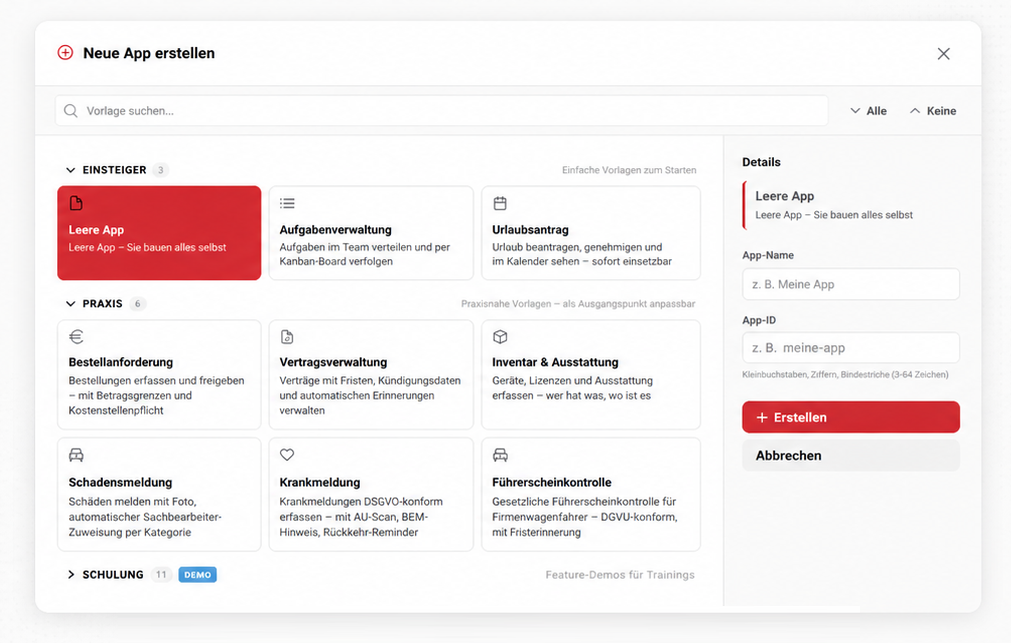Screen dimensions: 1011x643
Task: Click the contract file icon on Vertragsverwaltung
Action: [287, 337]
